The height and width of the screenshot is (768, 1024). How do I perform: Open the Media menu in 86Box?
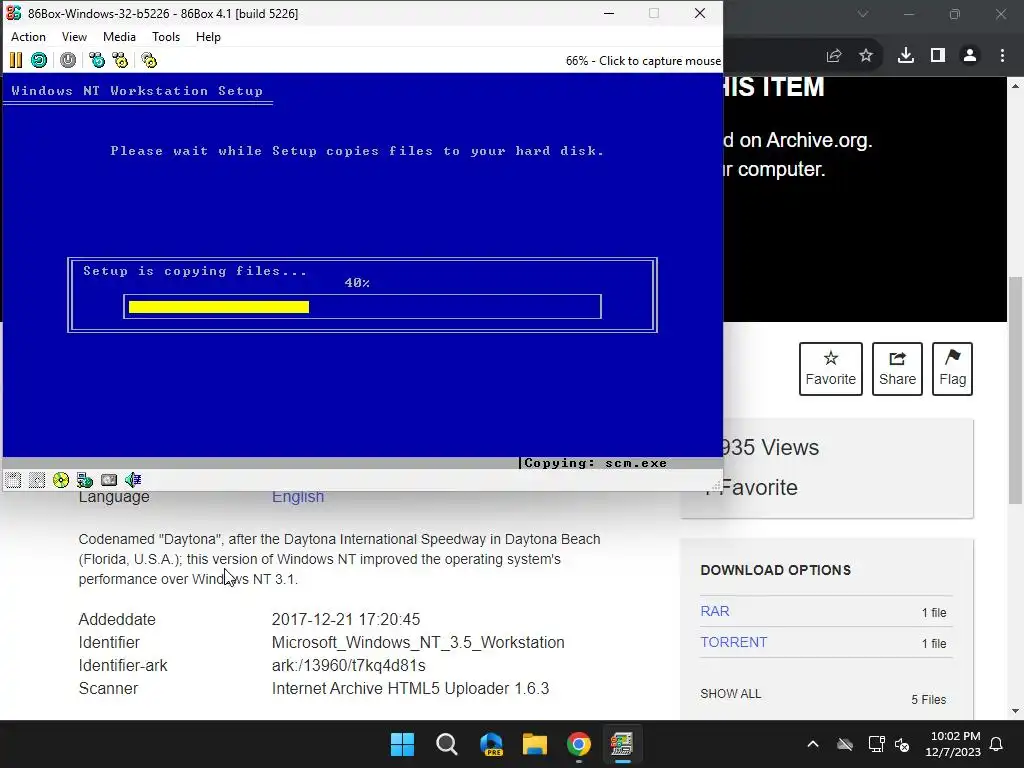pyautogui.click(x=120, y=37)
